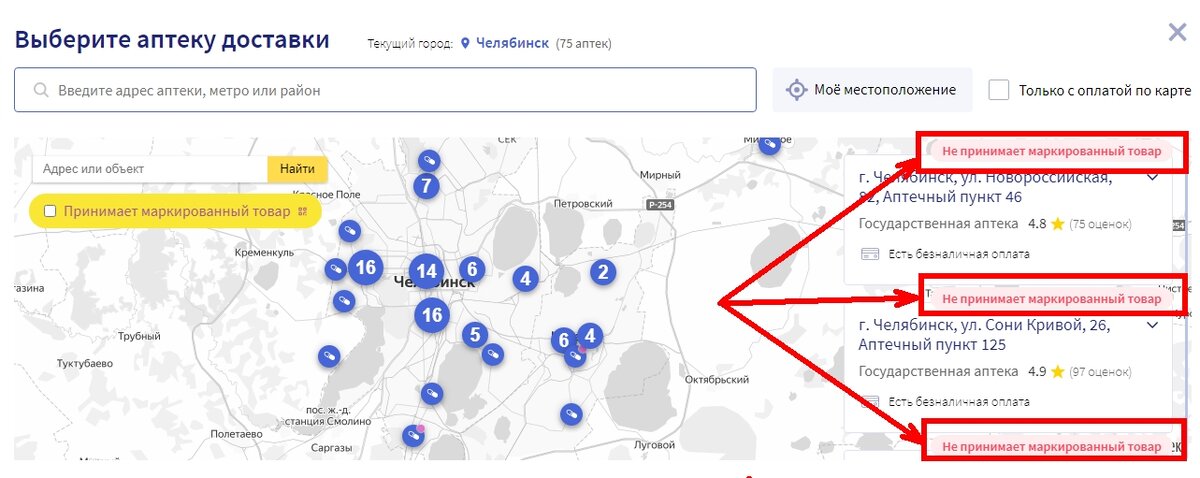This screenshot has width=1200, height=478.
Task: Select the pill marker under Красное Поле label
Action: point(349,231)
